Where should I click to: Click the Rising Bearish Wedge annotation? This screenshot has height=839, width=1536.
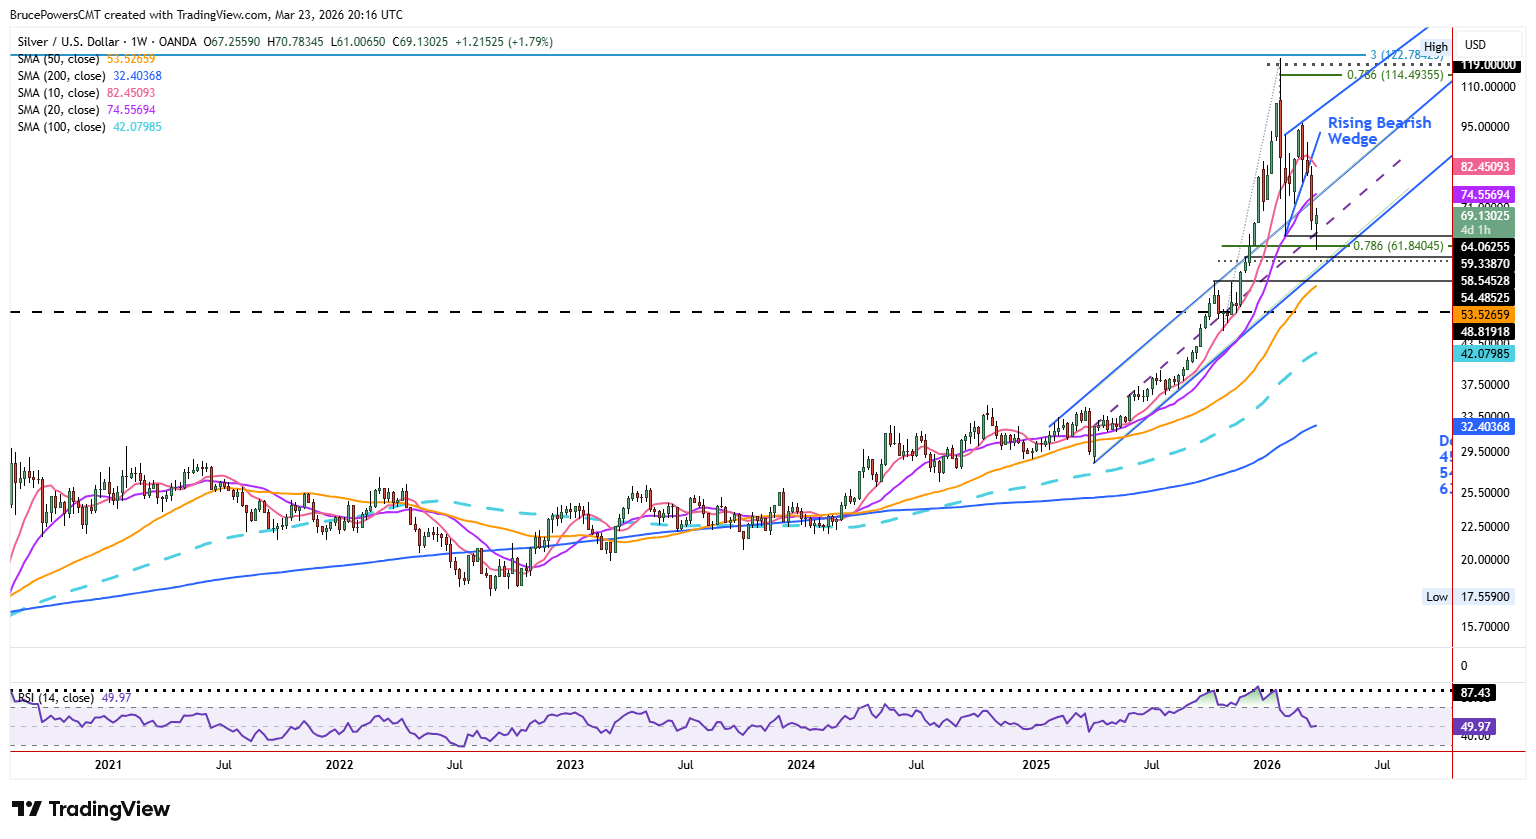click(1379, 131)
